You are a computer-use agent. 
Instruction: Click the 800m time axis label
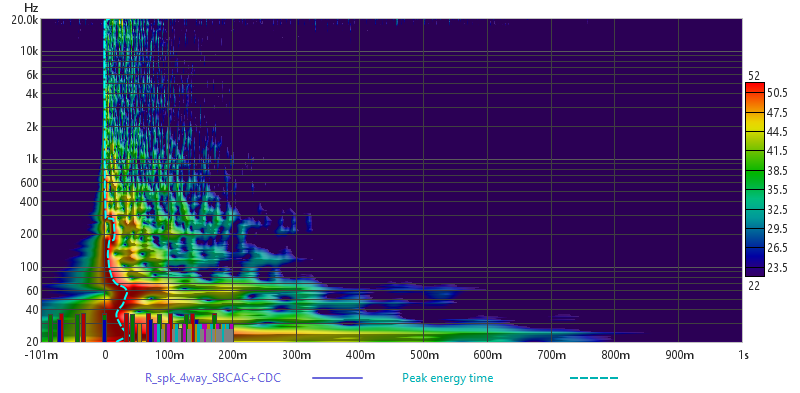pyautogui.click(x=615, y=354)
